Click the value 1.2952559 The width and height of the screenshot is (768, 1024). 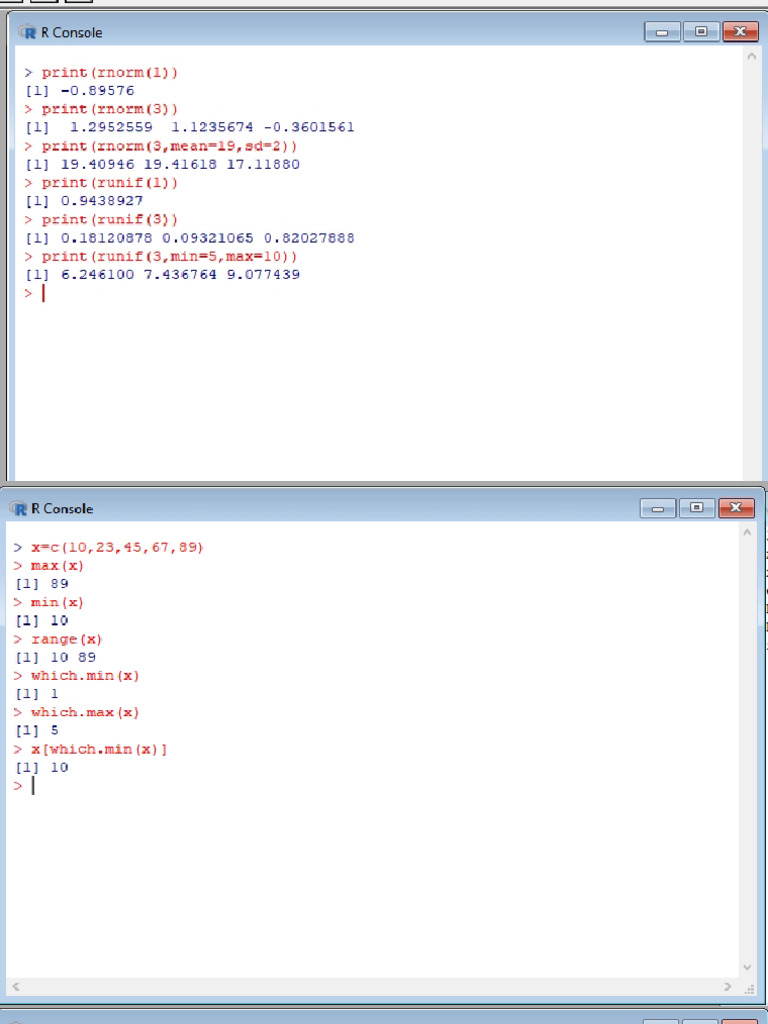[111, 127]
